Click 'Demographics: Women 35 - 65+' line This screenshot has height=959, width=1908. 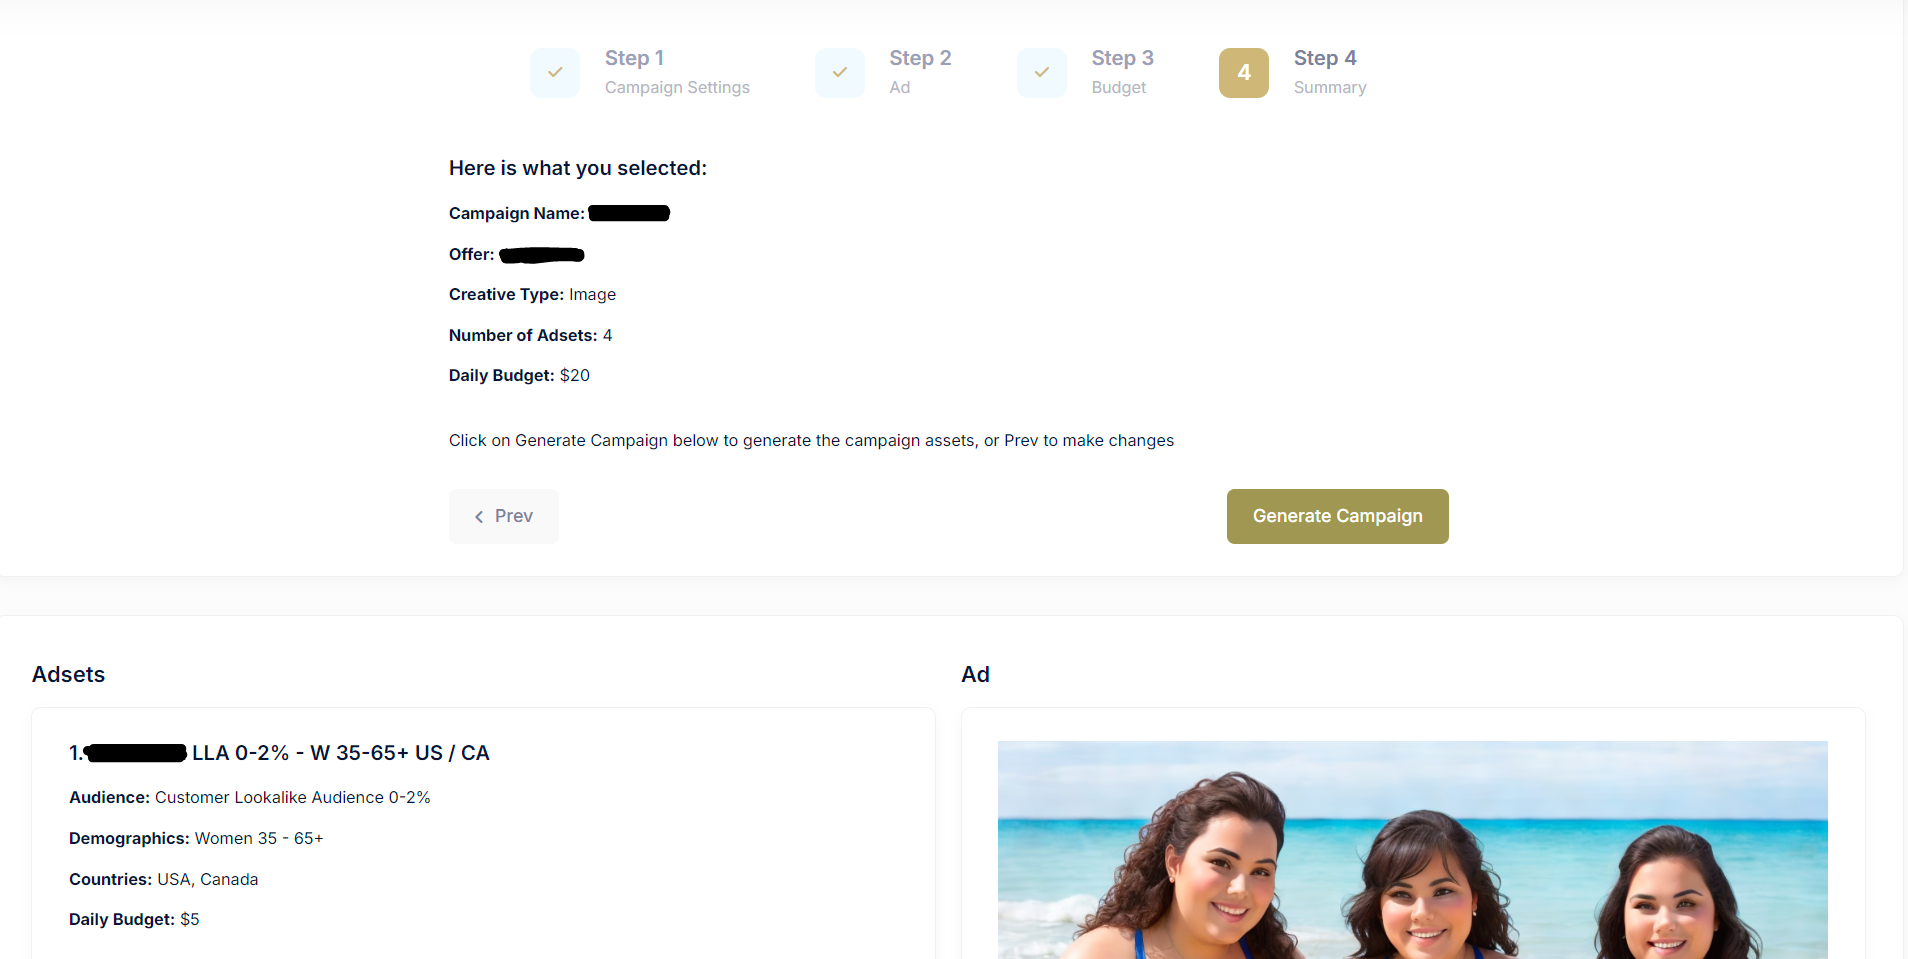tap(196, 838)
